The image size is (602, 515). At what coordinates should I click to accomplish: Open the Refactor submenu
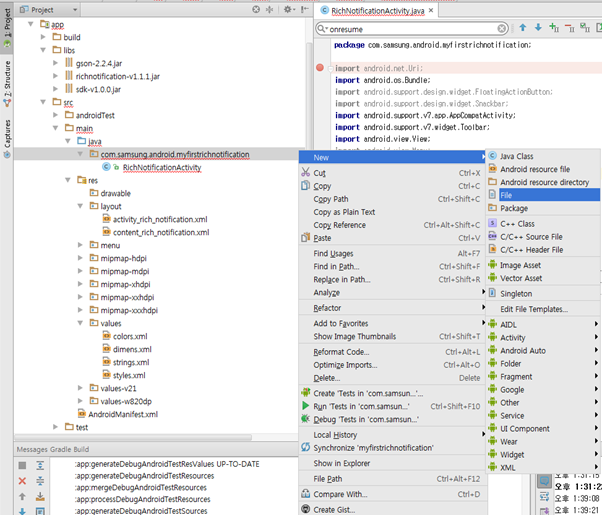coord(327,308)
